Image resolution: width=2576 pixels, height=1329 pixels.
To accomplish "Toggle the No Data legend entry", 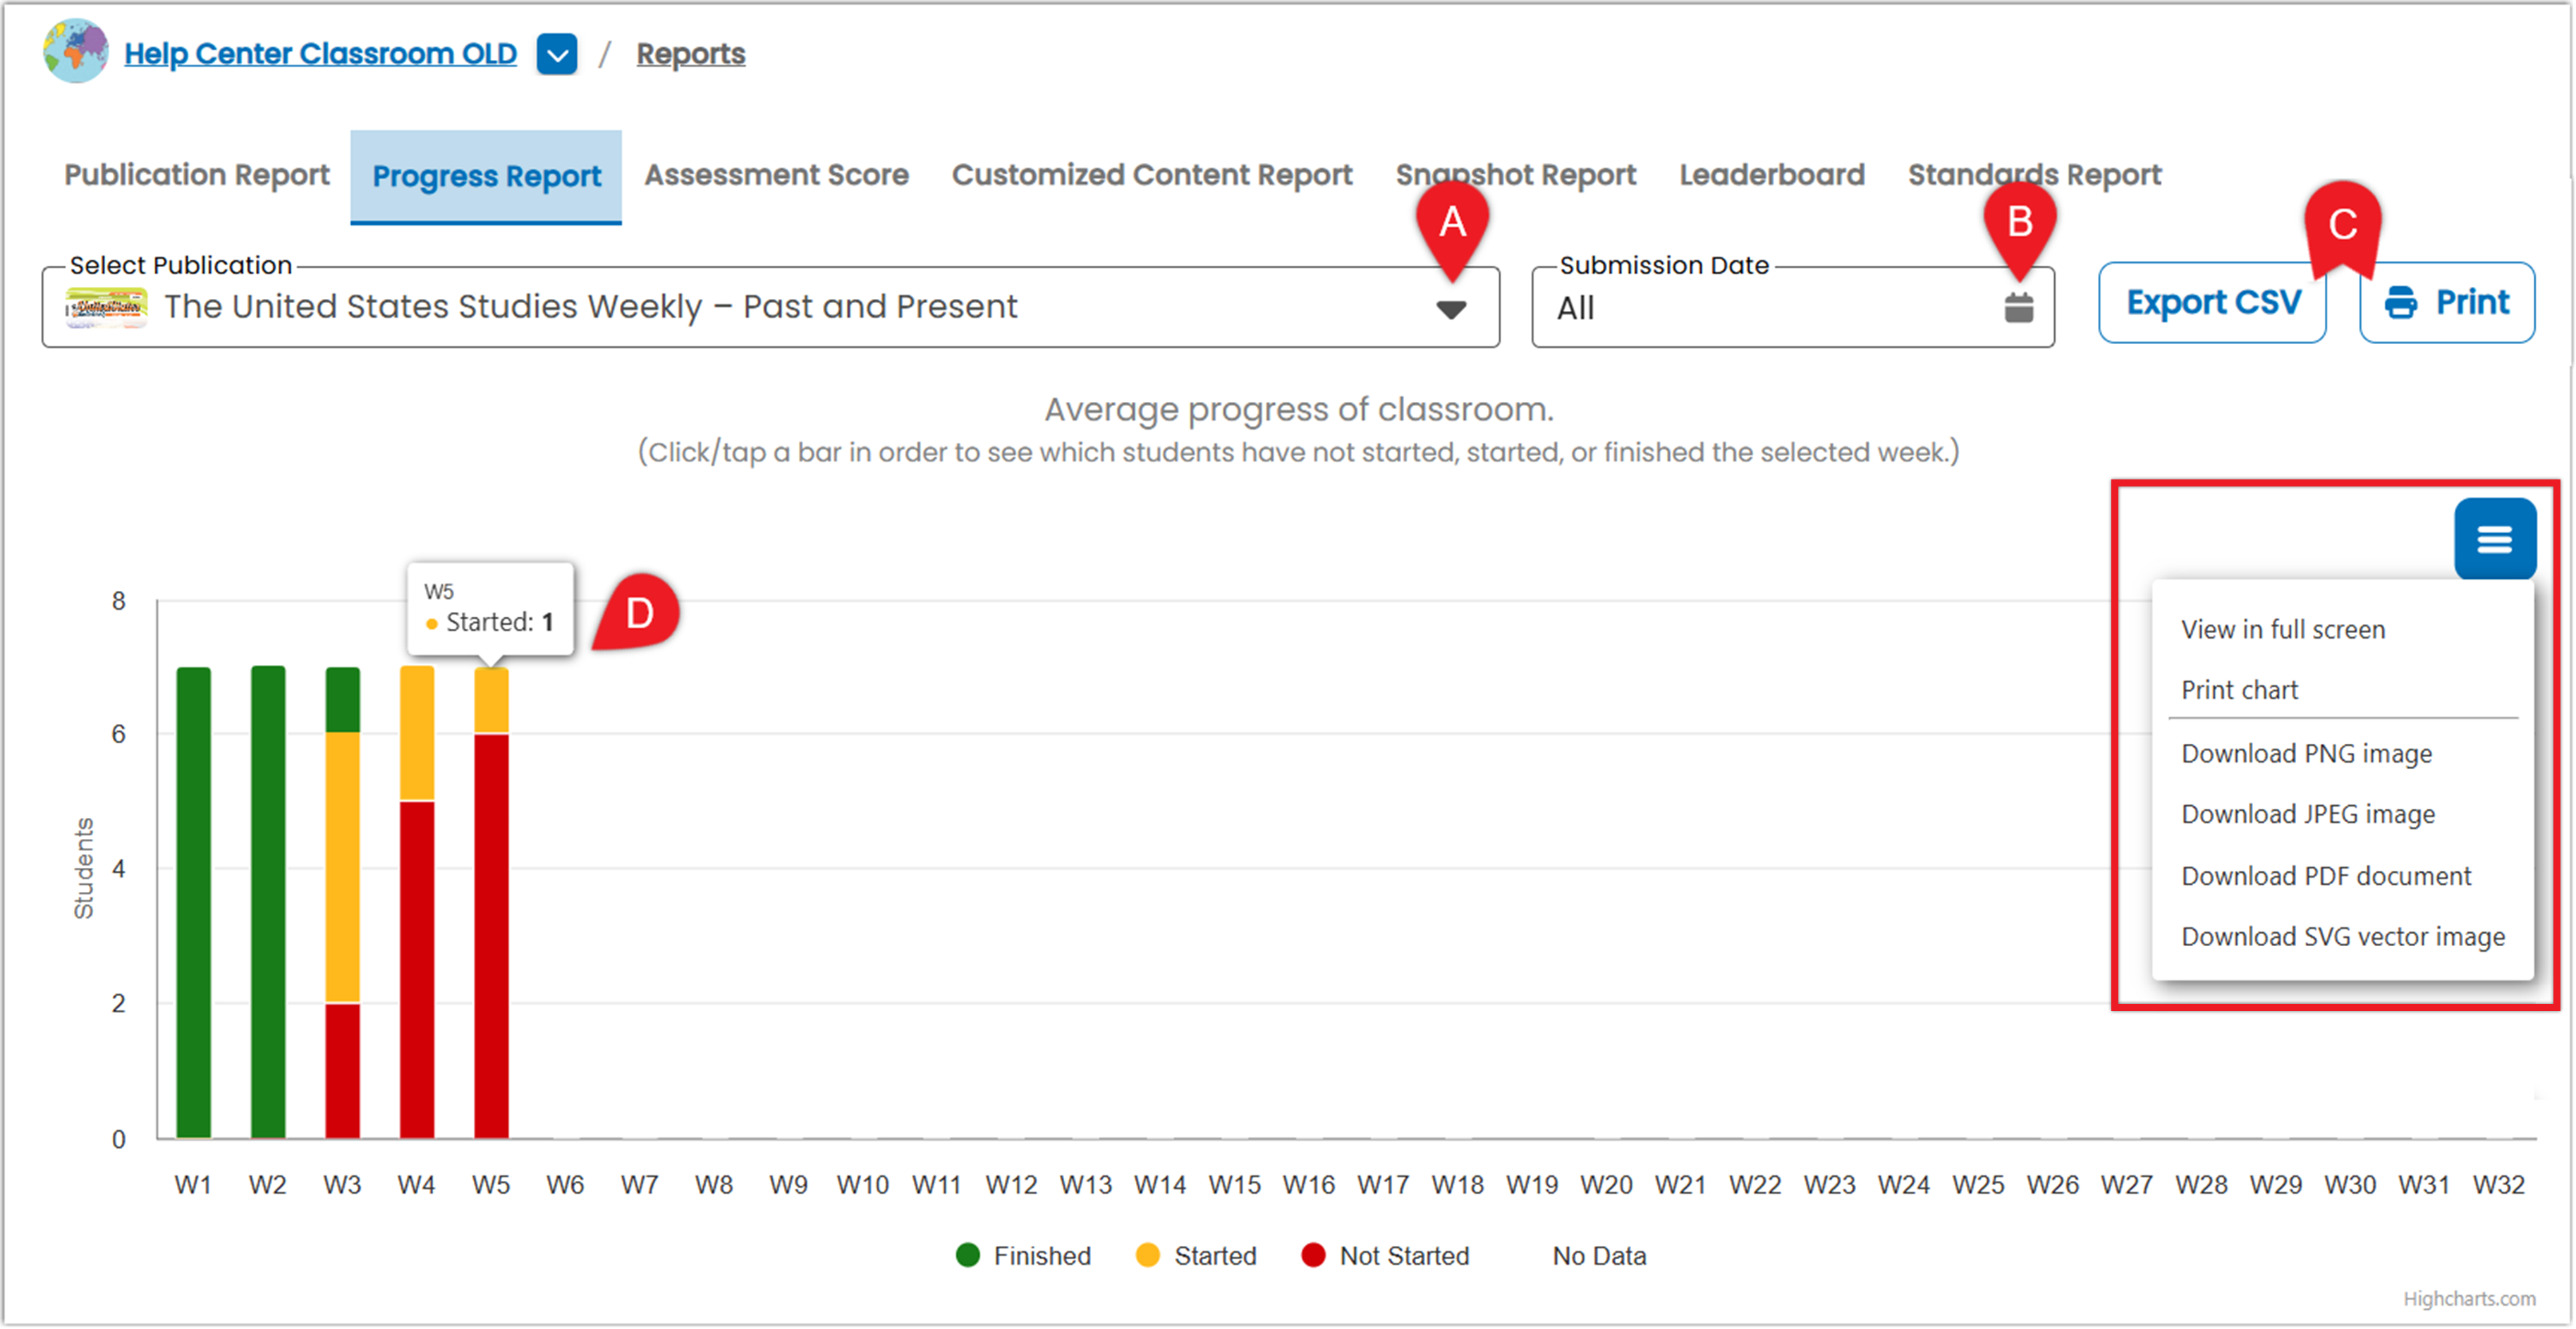I will (1598, 1256).
